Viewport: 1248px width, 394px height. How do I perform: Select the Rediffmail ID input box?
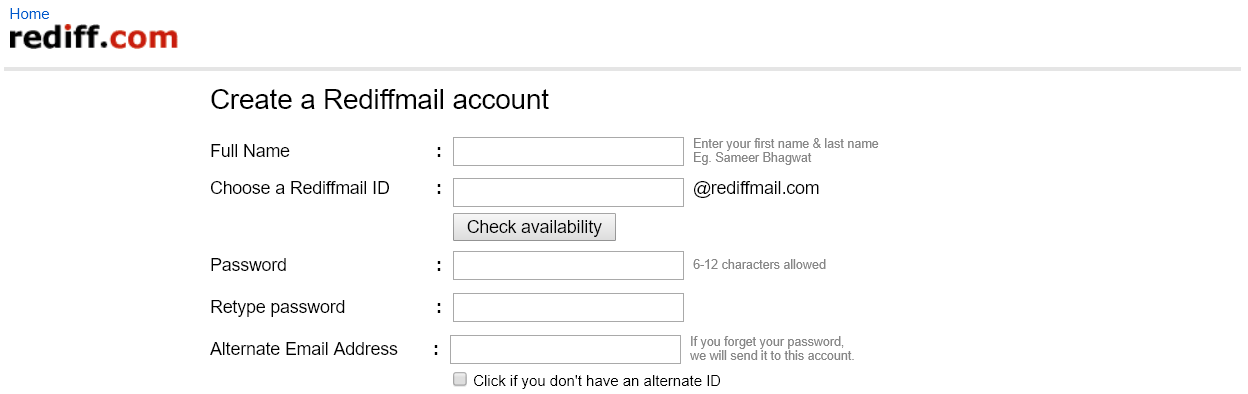(568, 192)
